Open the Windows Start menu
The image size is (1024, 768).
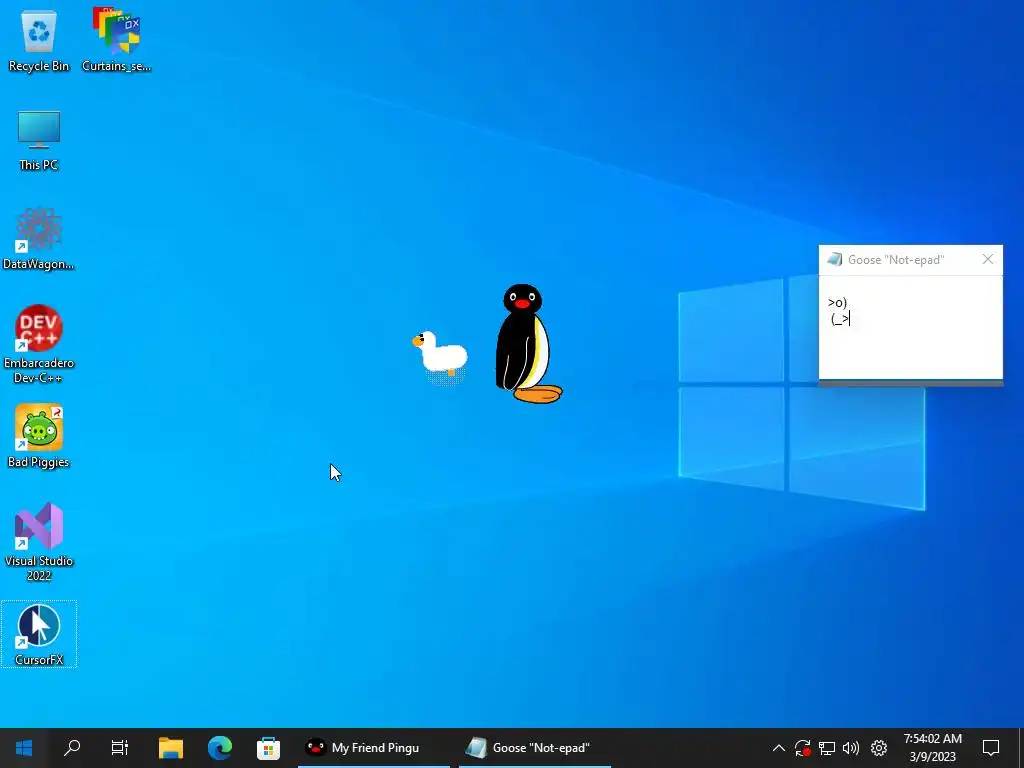click(24, 748)
